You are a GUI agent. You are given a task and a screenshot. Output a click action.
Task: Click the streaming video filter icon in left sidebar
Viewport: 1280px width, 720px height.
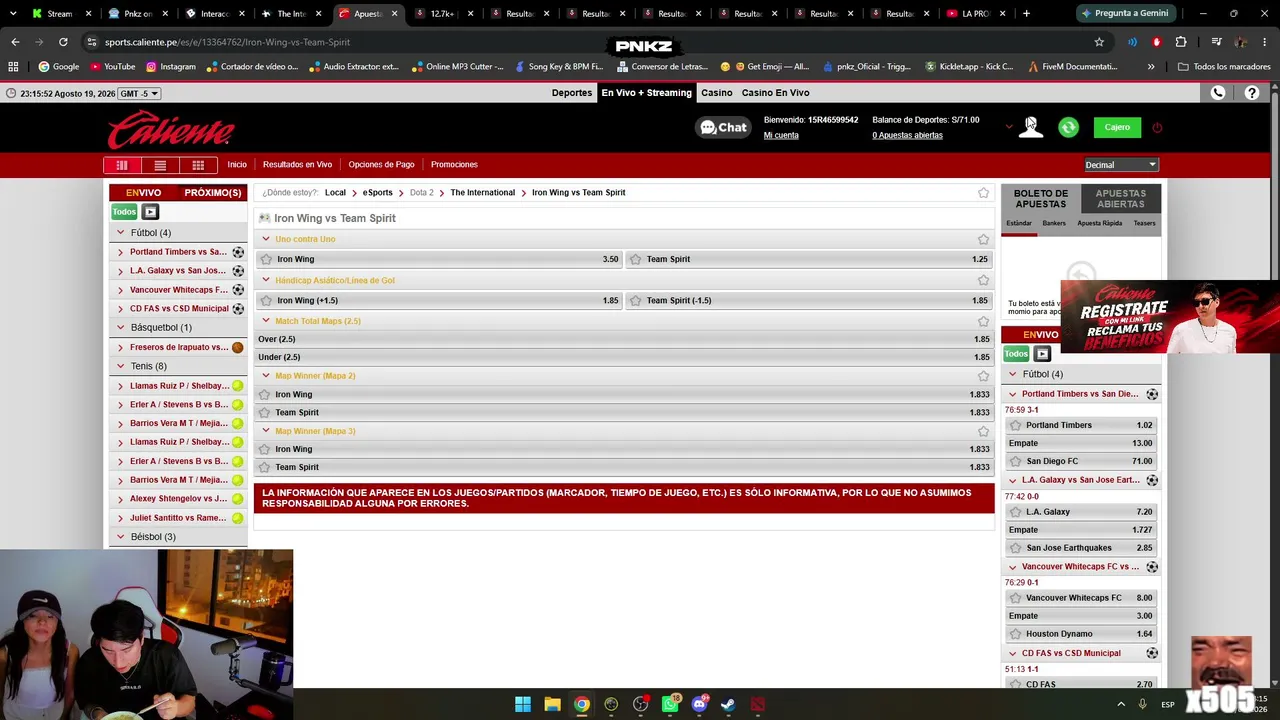pos(150,212)
